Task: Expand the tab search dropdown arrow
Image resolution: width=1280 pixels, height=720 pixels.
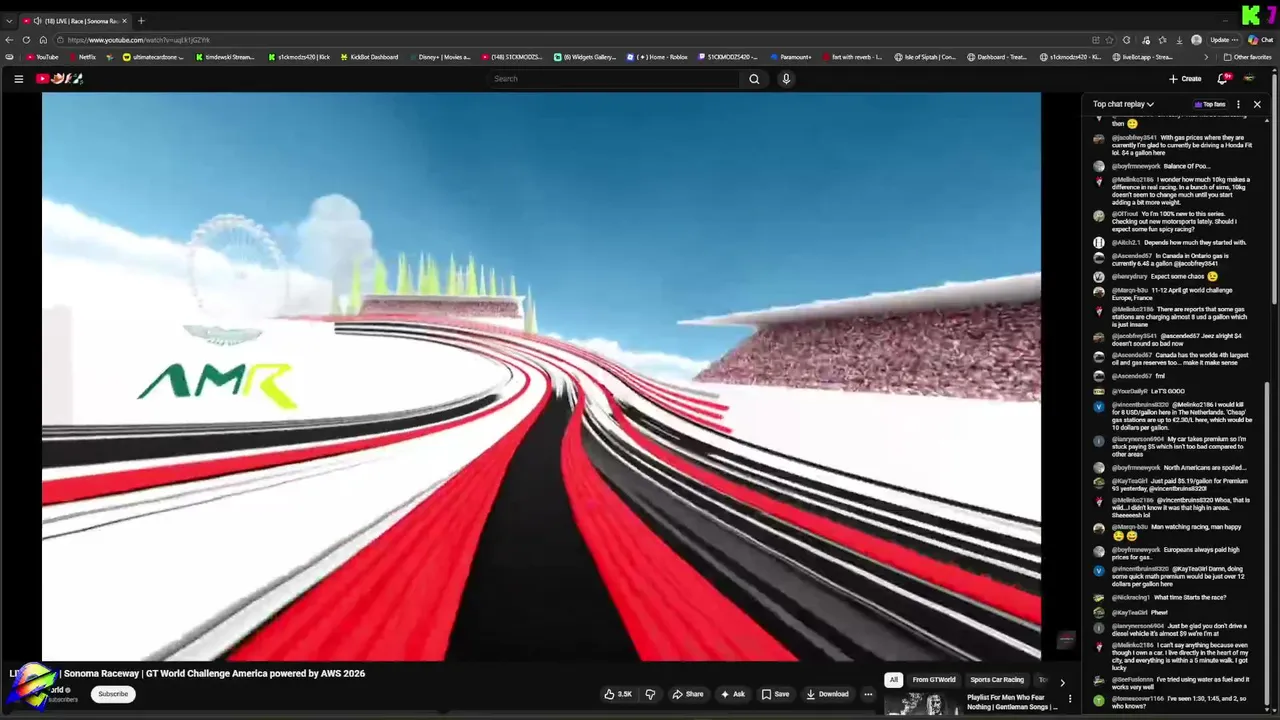Action: click(9, 21)
